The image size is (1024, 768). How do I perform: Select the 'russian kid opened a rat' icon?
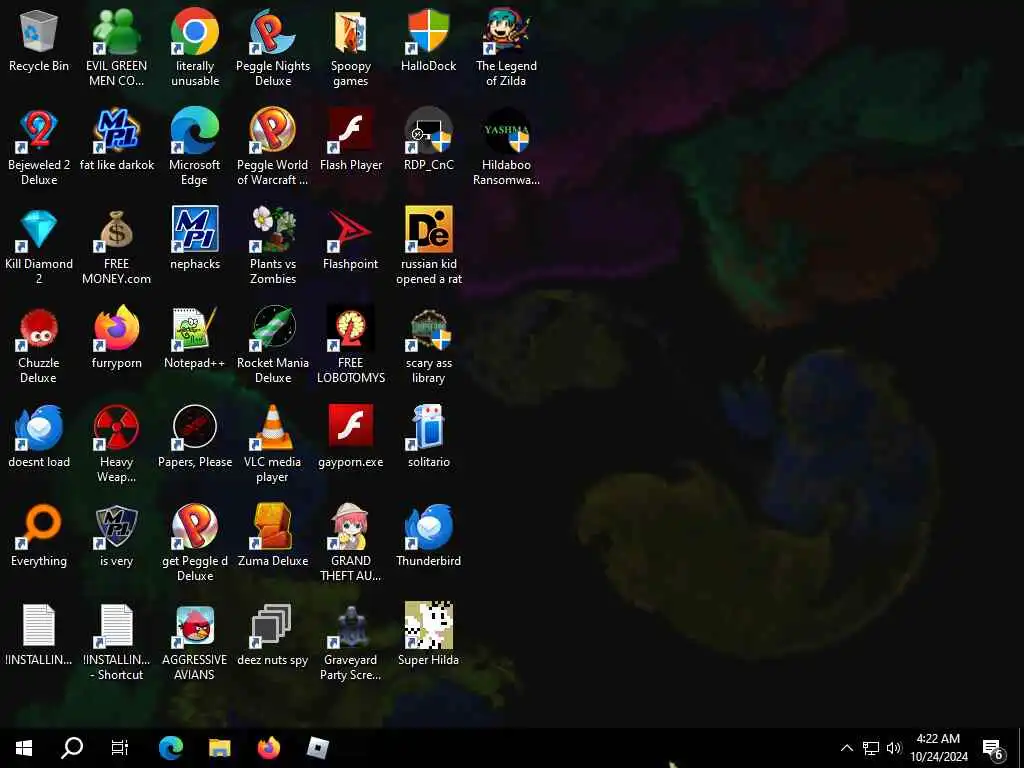(428, 246)
